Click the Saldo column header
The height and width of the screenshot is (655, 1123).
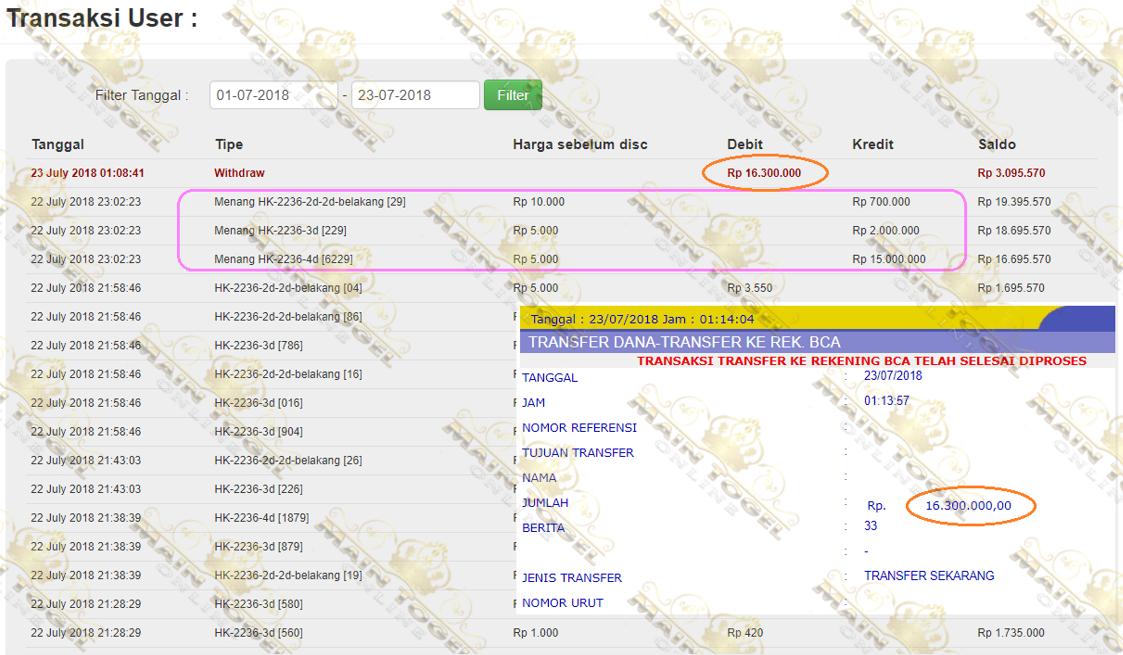tap(997, 144)
